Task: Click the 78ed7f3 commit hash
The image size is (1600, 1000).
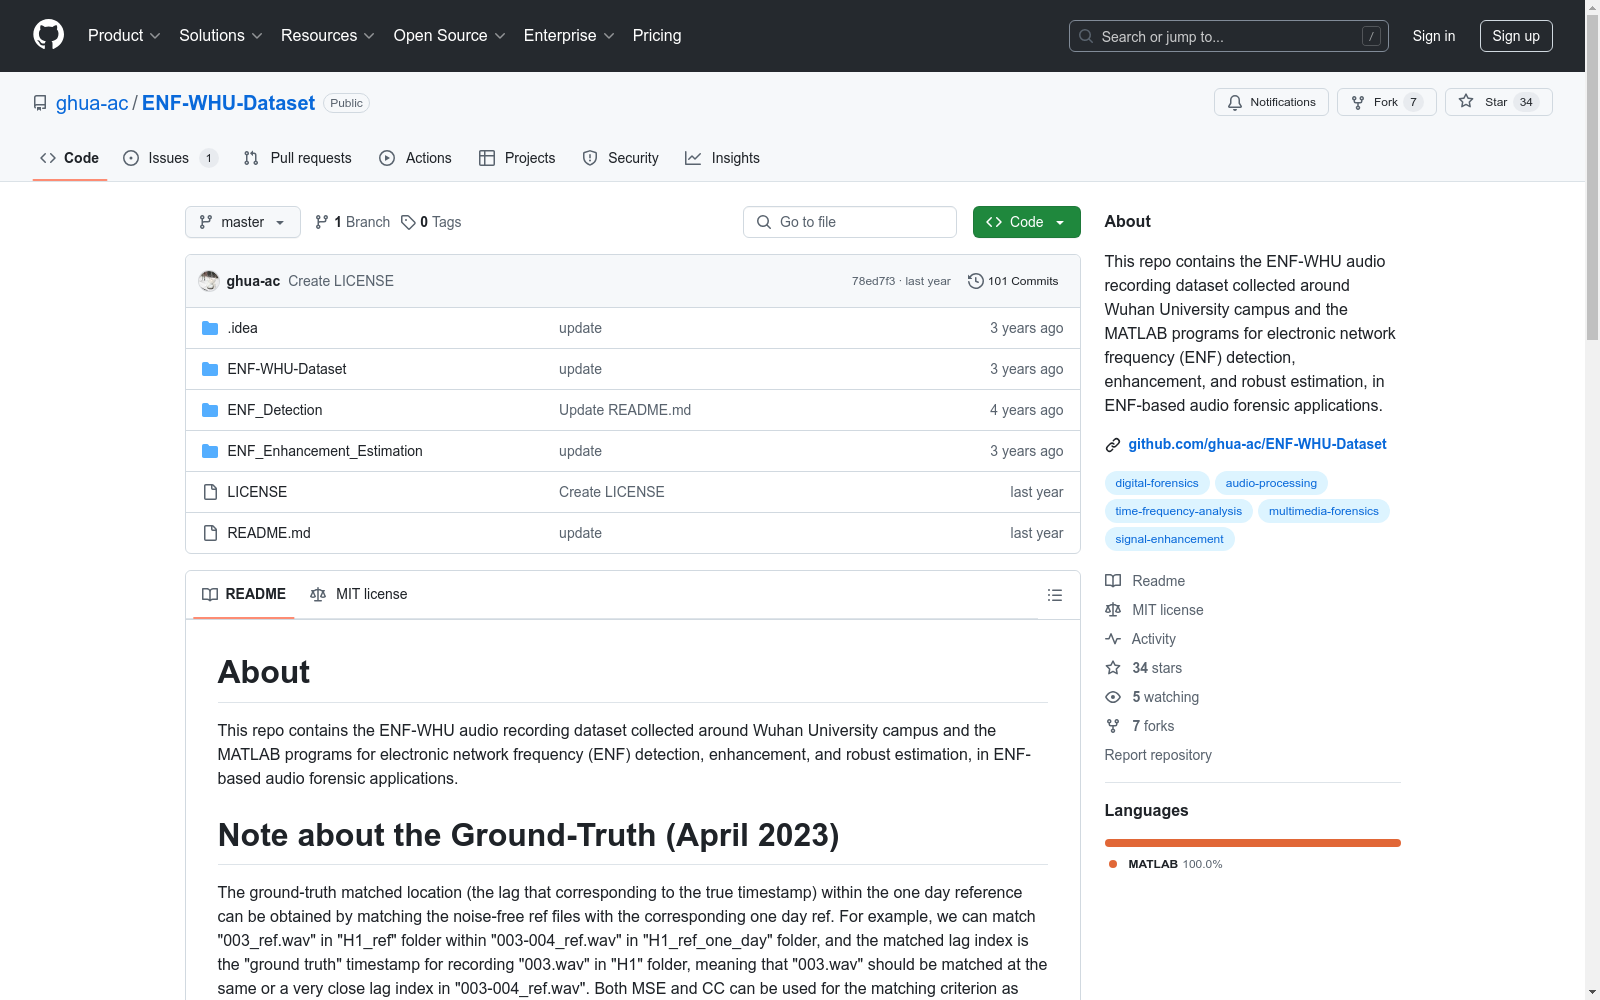Action: click(873, 281)
